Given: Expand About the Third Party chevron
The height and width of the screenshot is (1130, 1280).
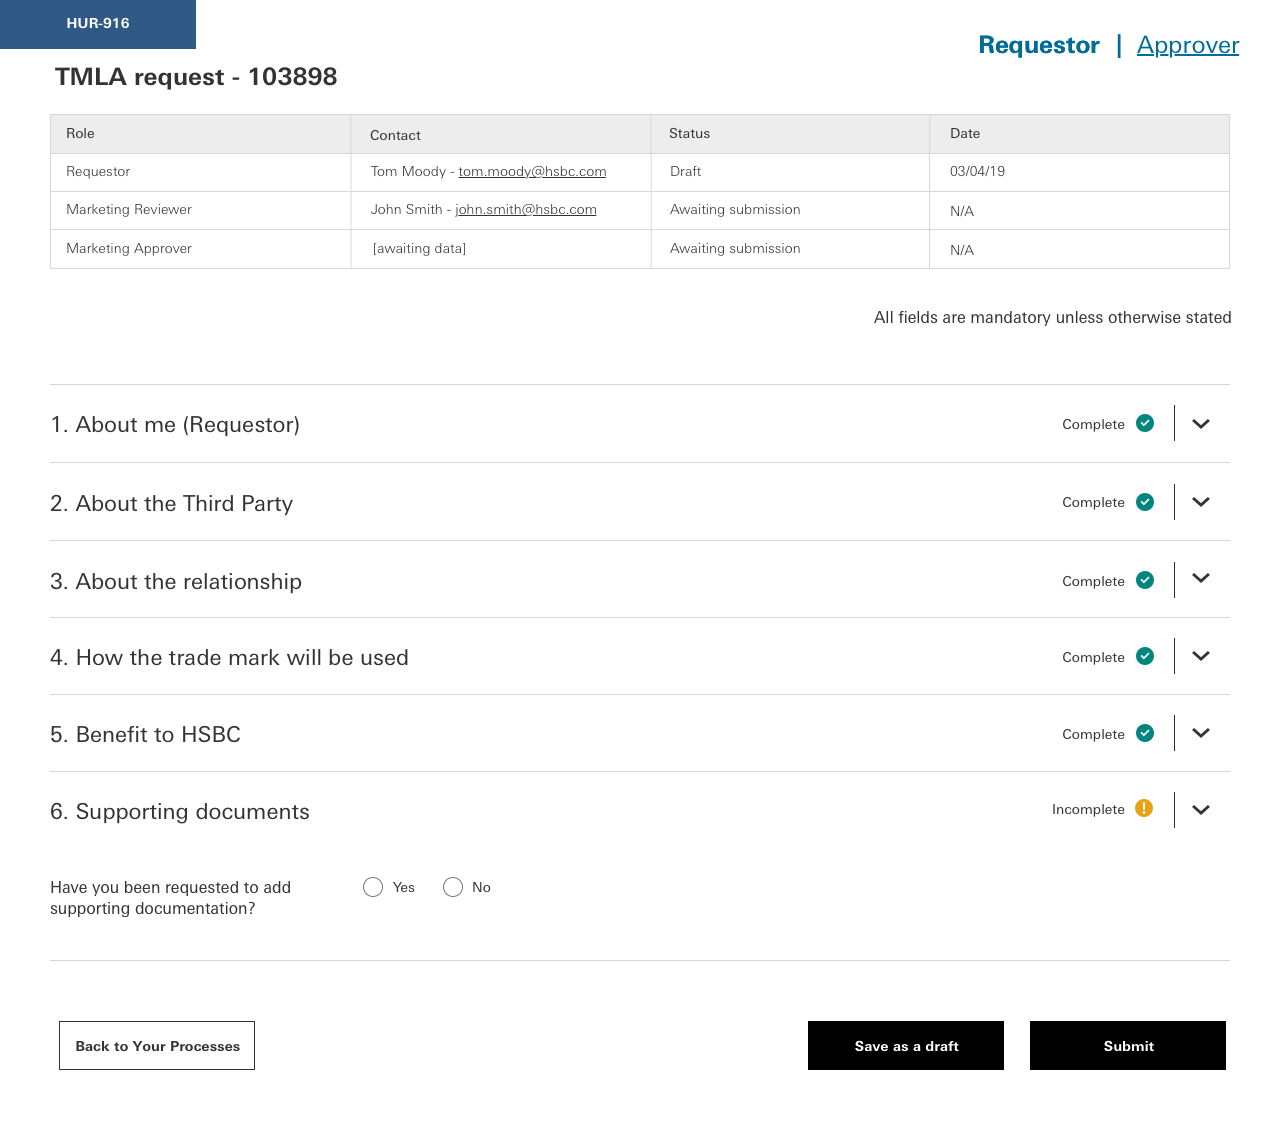Looking at the screenshot, I should (1201, 502).
